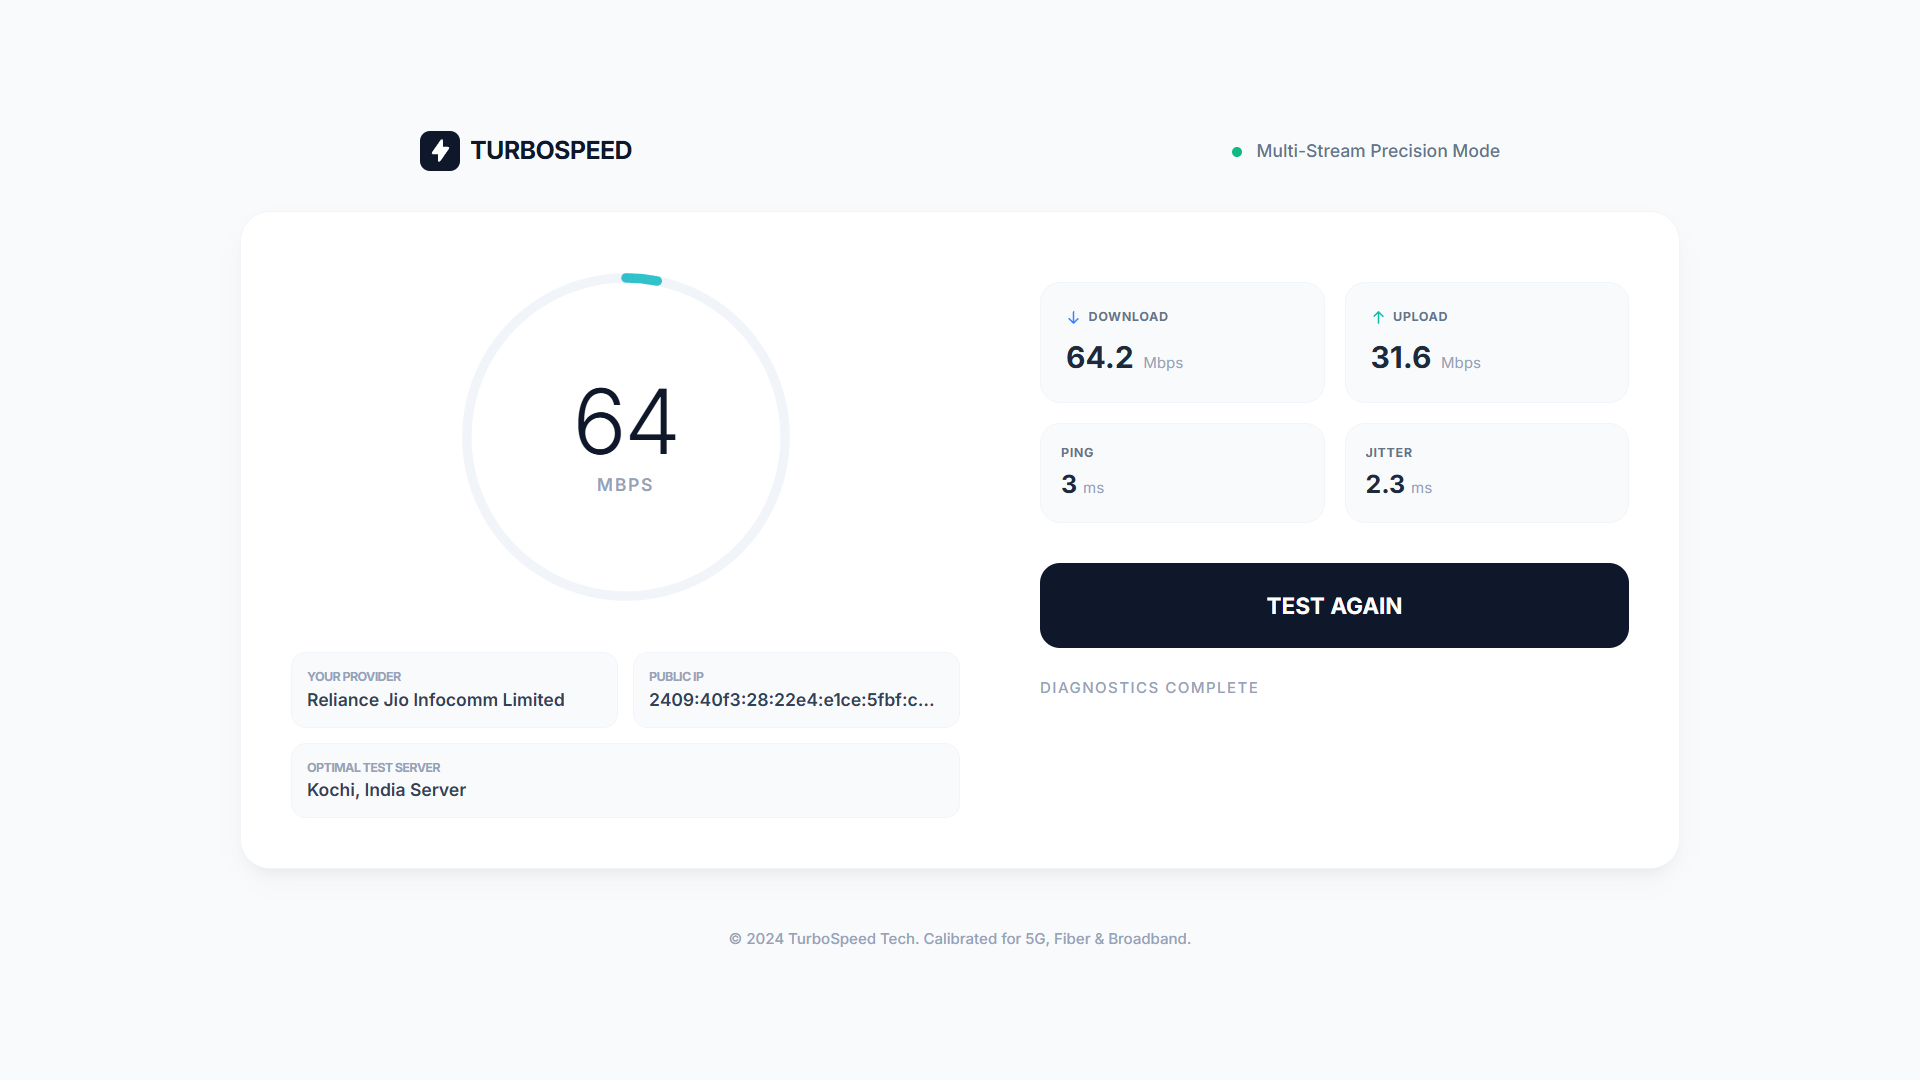
Task: Click the TurboSpeed lightning bolt logo icon
Action: (x=439, y=151)
